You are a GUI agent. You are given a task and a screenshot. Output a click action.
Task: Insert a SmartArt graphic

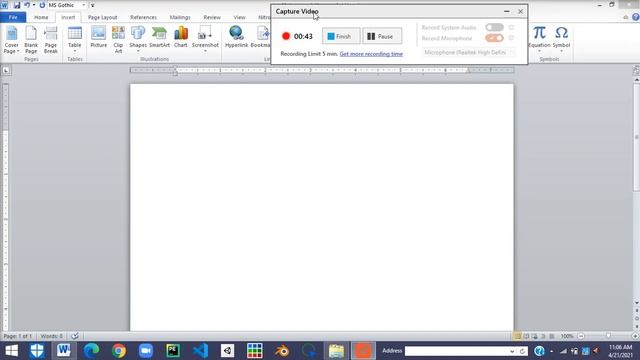click(160, 37)
